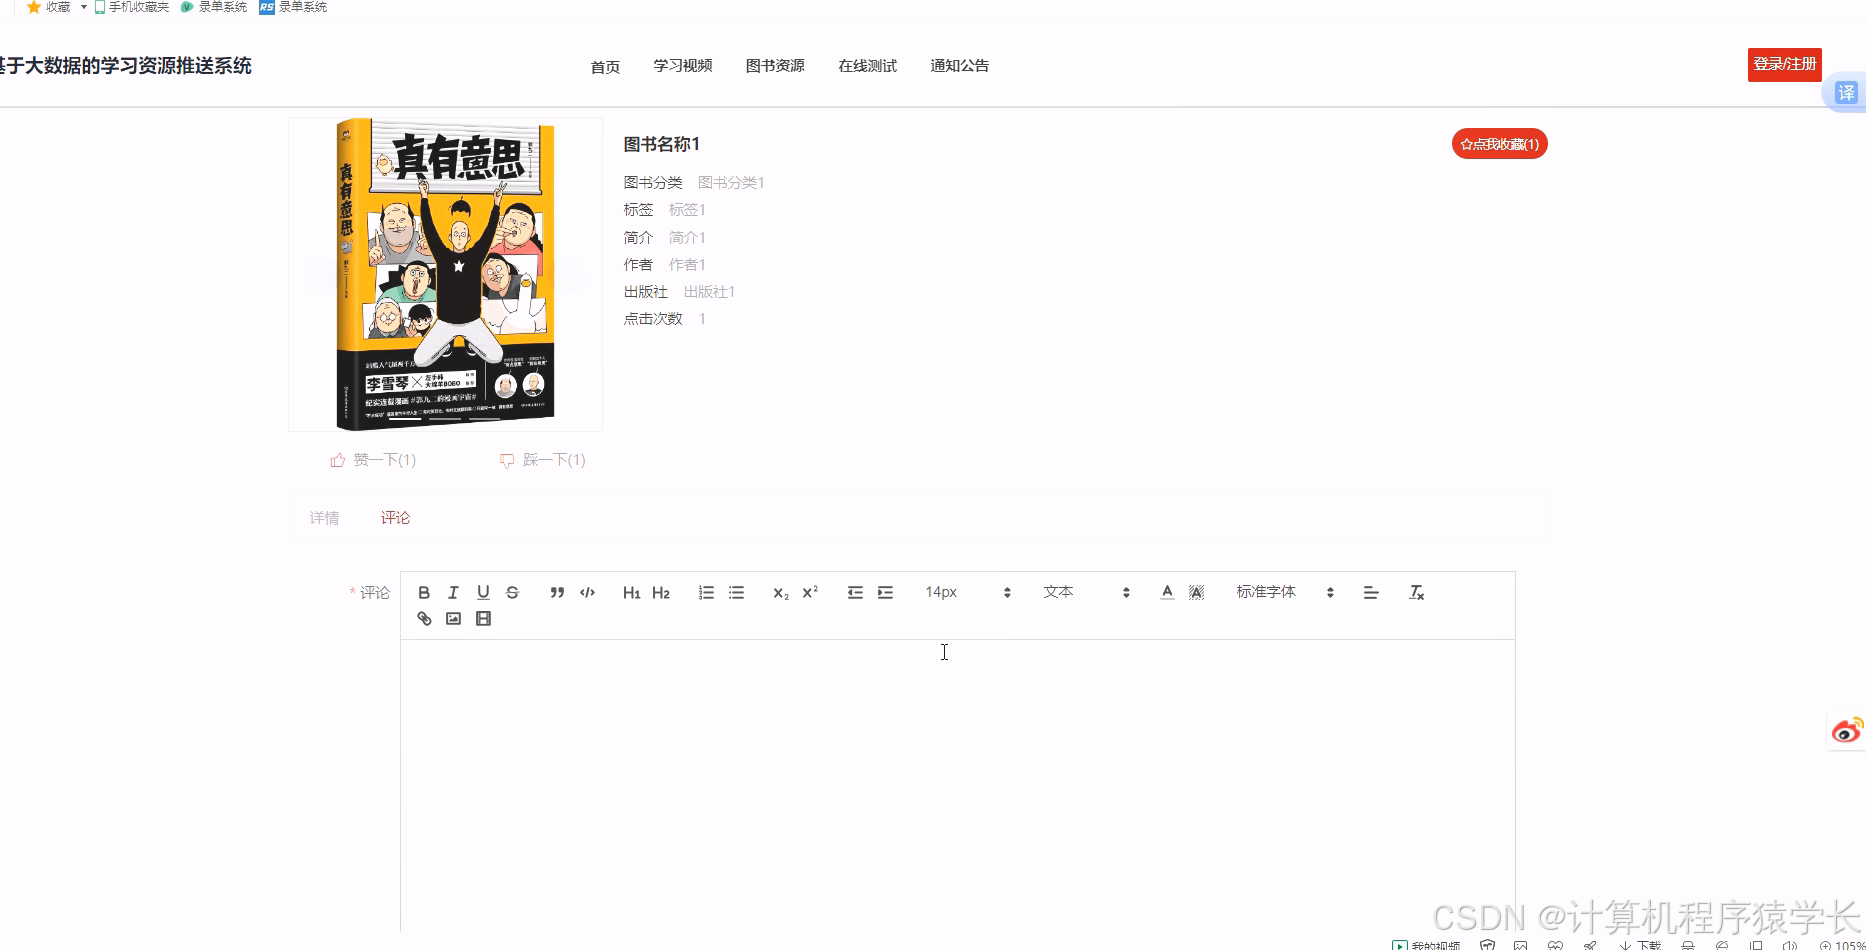Viewport: 1866px width, 950px height.
Task: Open the text alignment dropdown
Action: (1371, 592)
